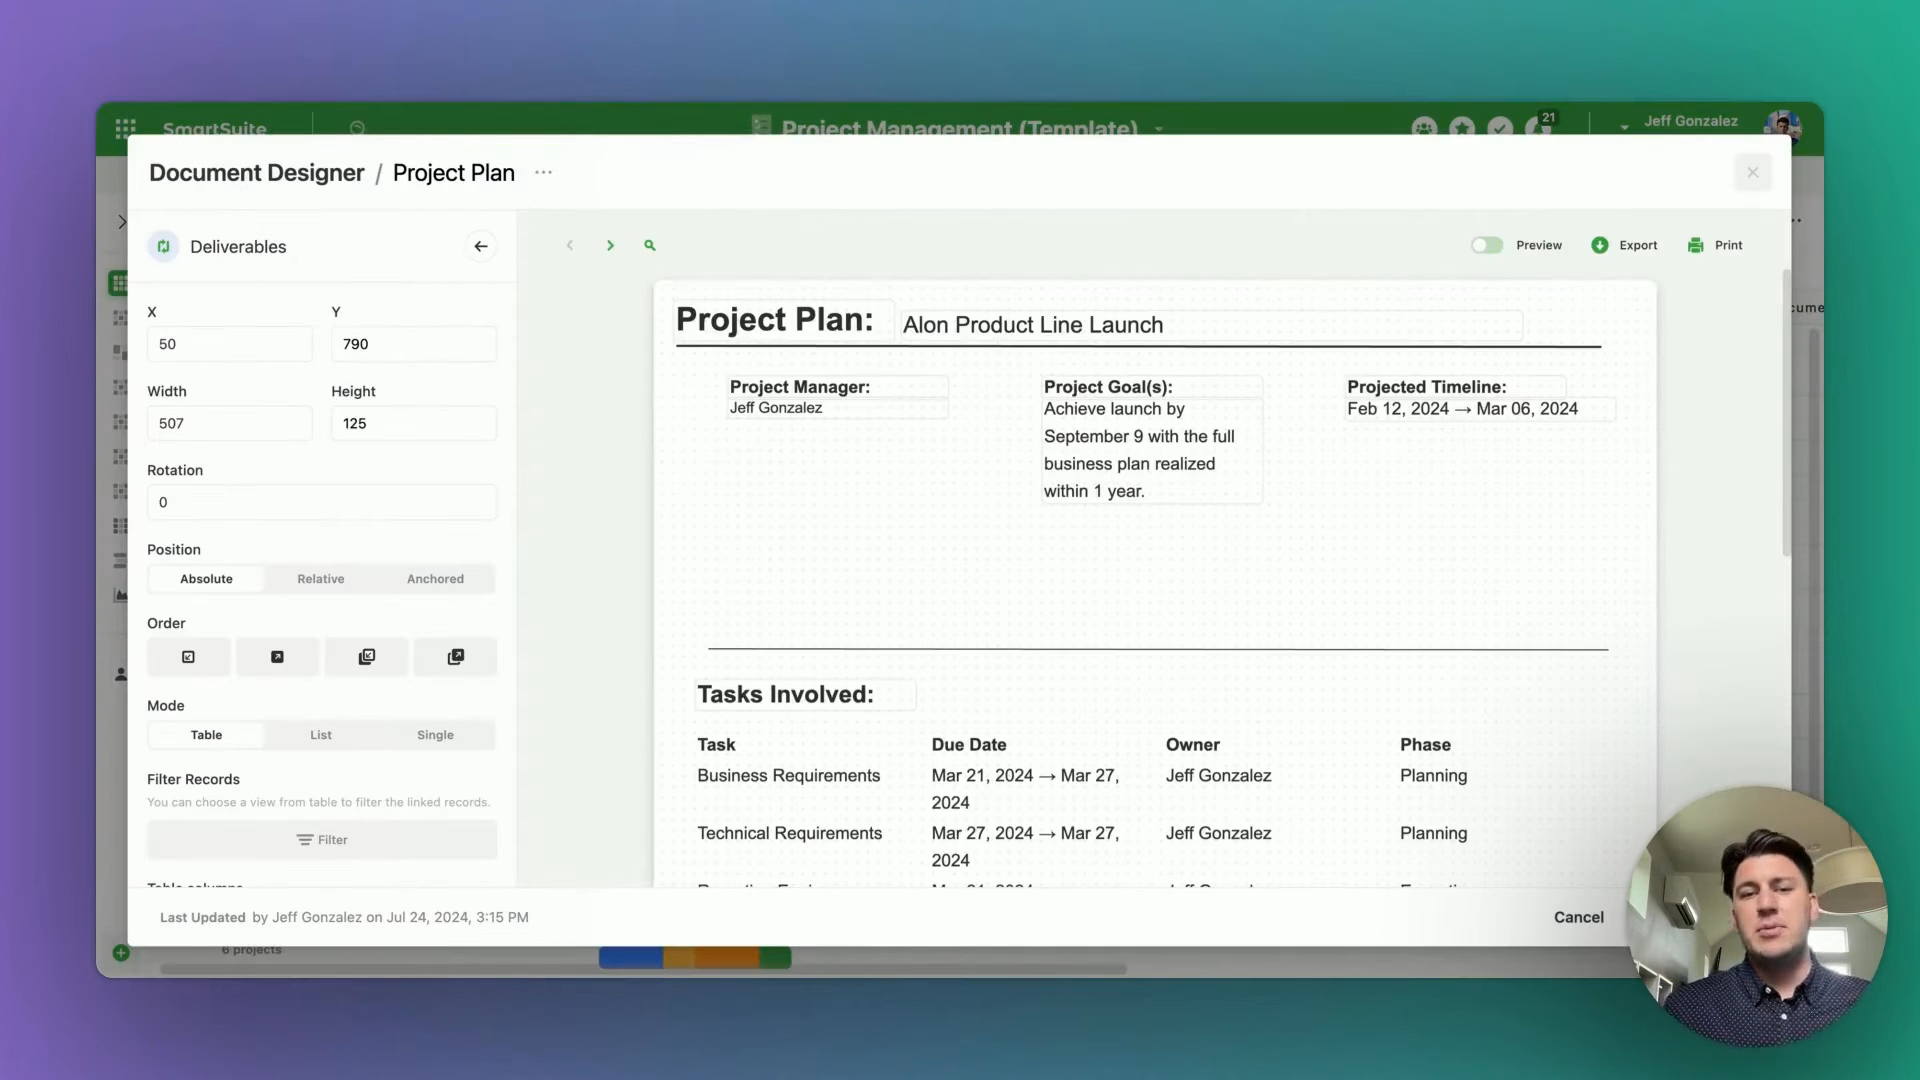
Task: Close the Document Designer dialog
Action: pos(1753,172)
